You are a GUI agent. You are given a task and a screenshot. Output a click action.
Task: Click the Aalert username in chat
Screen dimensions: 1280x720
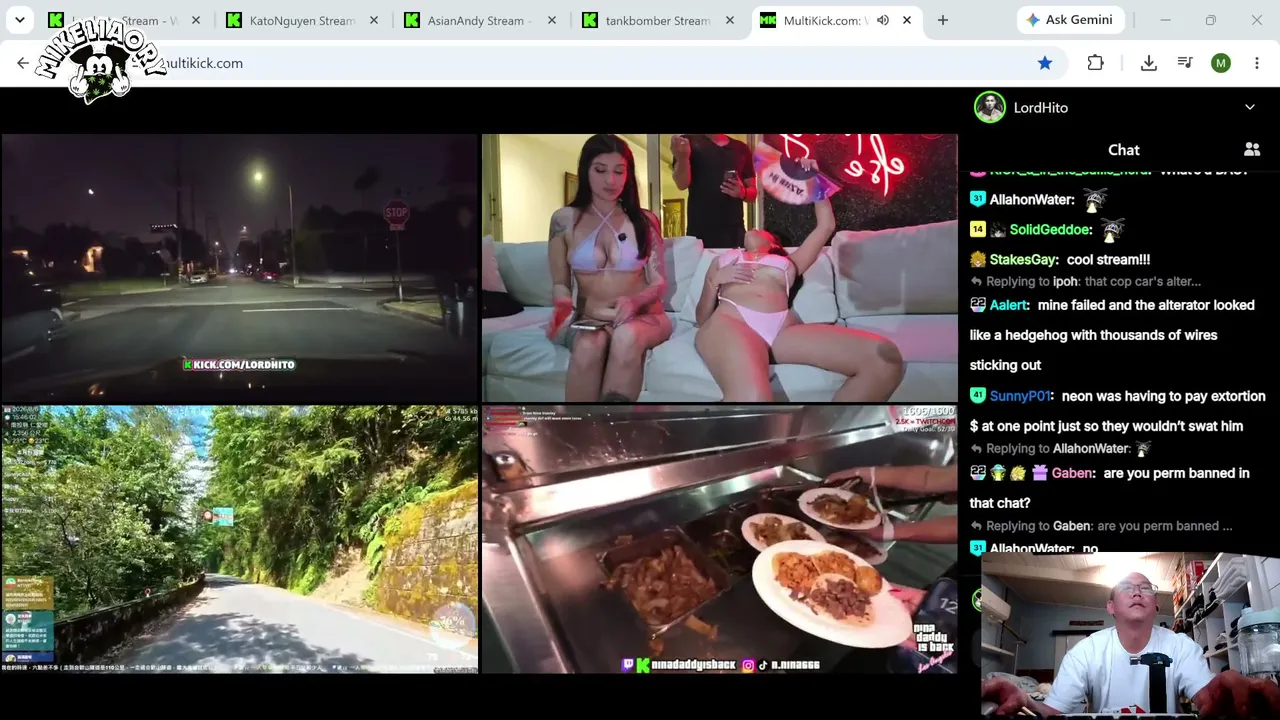point(1009,305)
